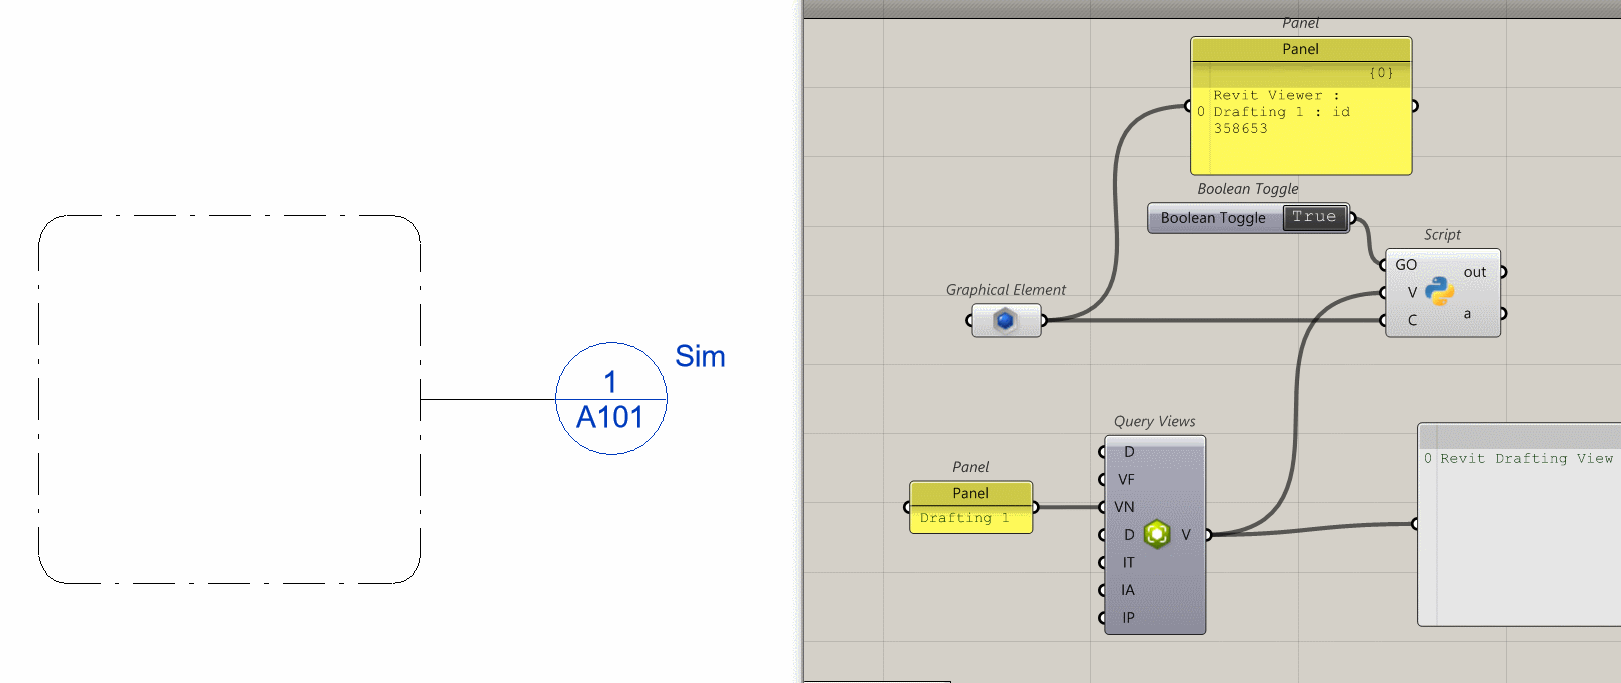Click the output grip of Graphical Element
The width and height of the screenshot is (1621, 683).
[1044, 320]
